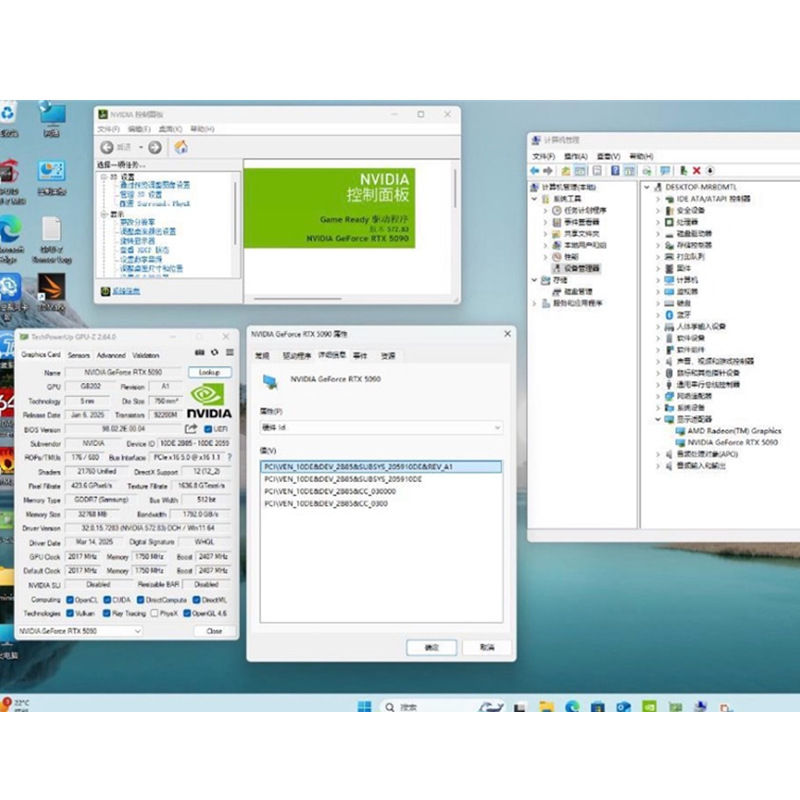Click back arrow in NVIDIA Control Panel
Viewport: 800px width, 800px height.
(107, 147)
